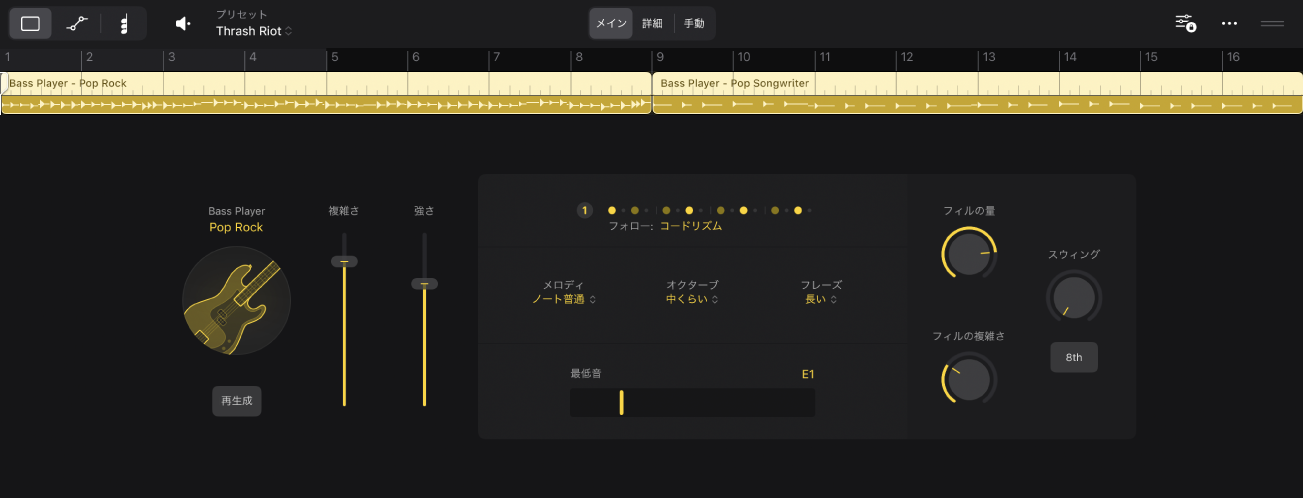Grab the panel resize handle lines icon
The height and width of the screenshot is (500, 1303).
pyautogui.click(x=1272, y=23)
